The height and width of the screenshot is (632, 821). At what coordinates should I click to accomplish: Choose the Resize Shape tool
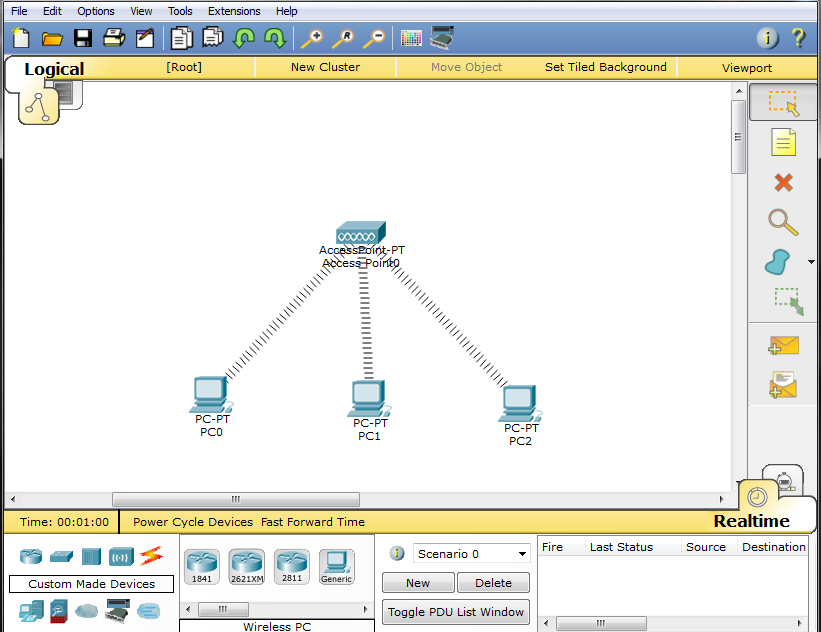pyautogui.click(x=789, y=301)
